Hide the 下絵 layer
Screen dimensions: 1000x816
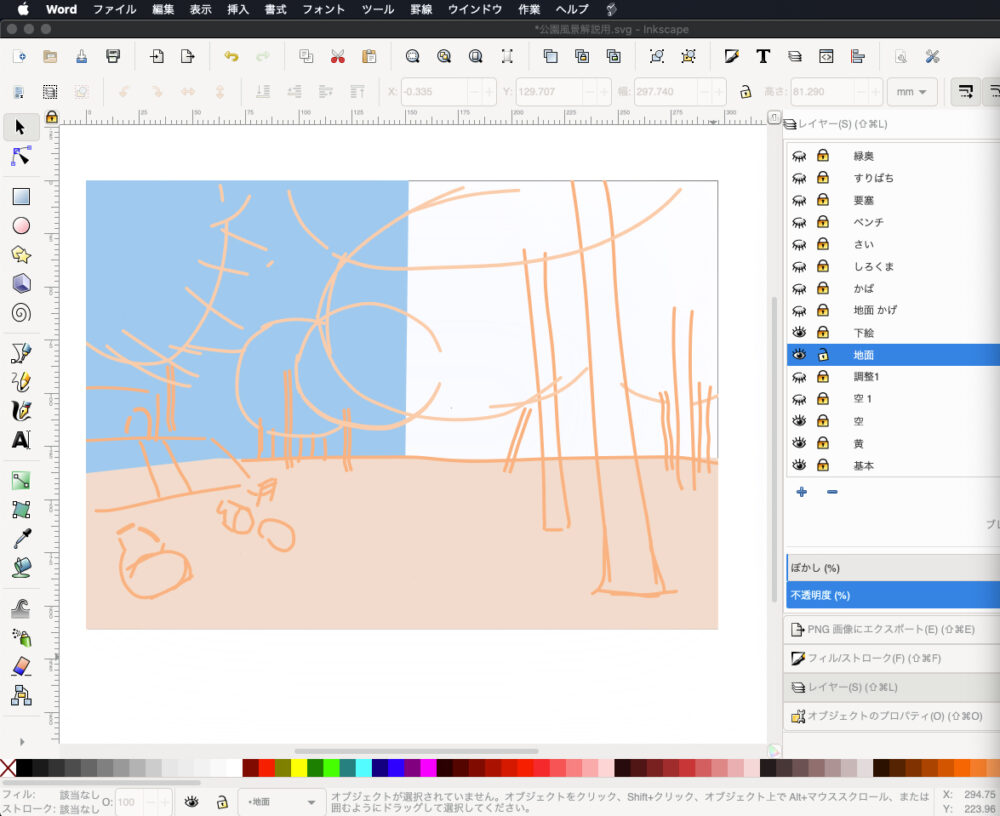coord(799,332)
